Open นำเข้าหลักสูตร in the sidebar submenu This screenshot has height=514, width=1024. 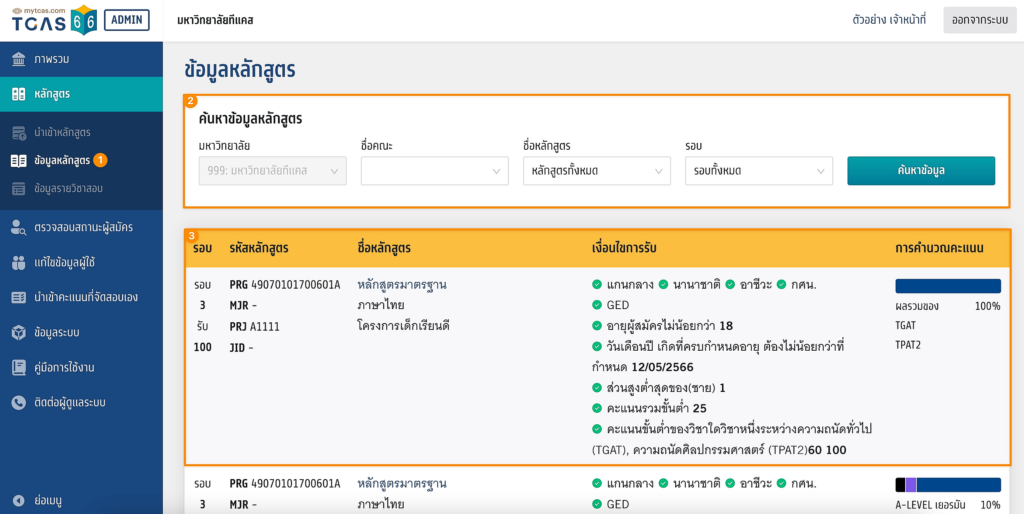tap(62, 132)
